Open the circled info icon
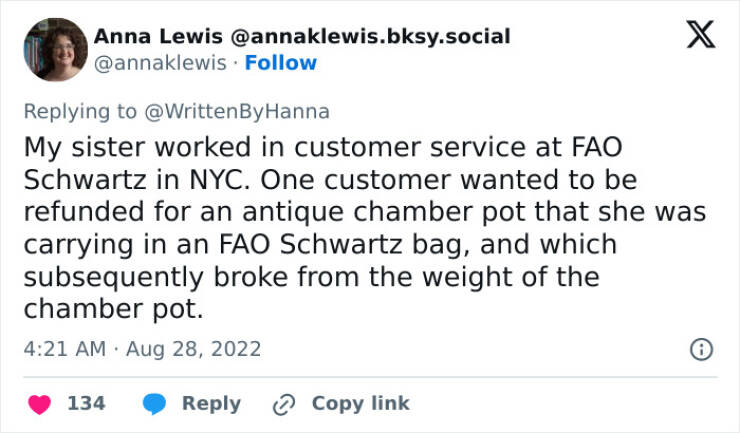Viewport: 740px width, 433px height. (x=702, y=349)
